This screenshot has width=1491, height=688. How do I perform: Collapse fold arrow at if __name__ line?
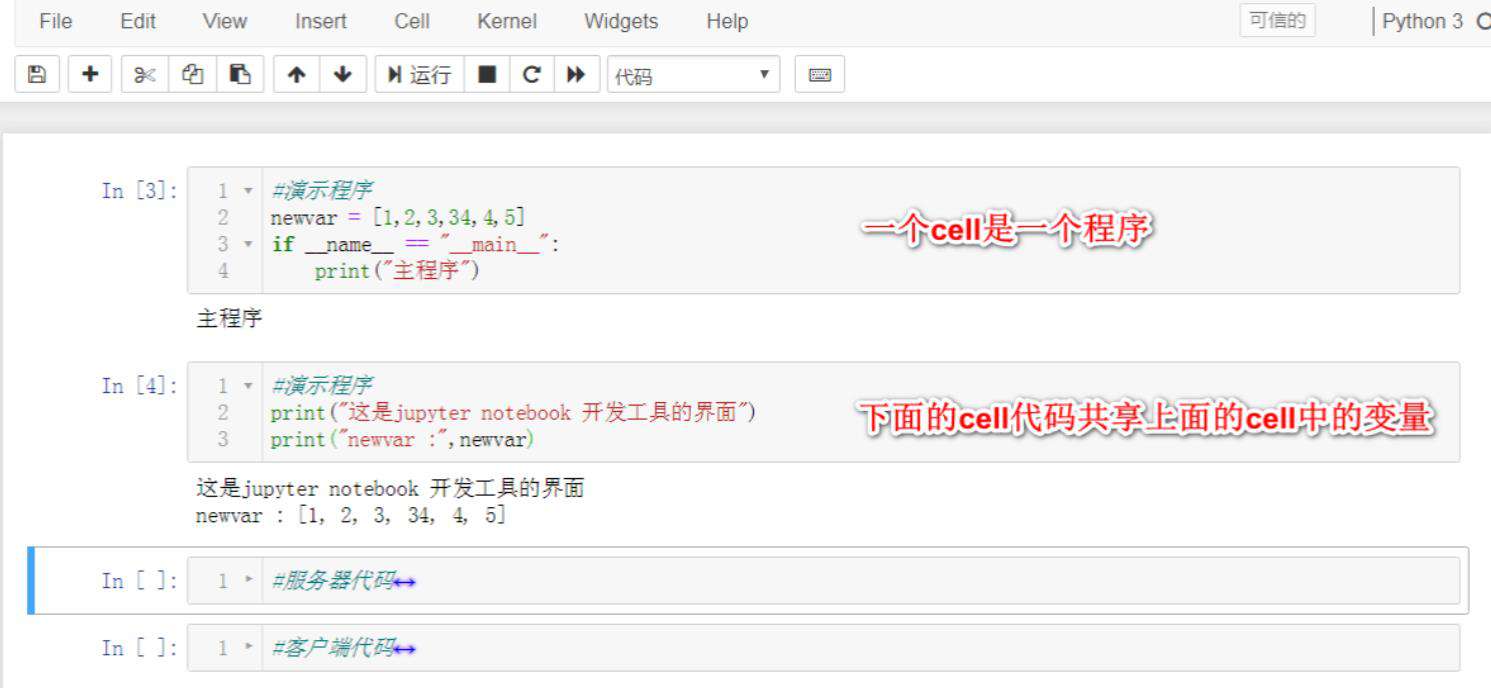tap(249, 244)
